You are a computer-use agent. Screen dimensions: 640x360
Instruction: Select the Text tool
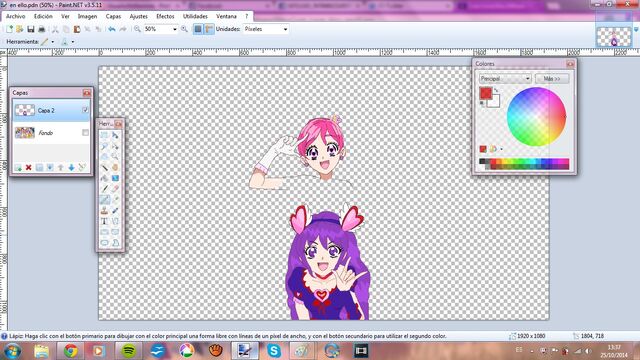coord(104,221)
